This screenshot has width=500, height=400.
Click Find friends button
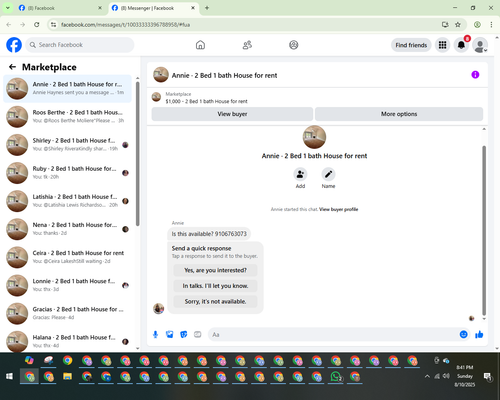click(x=411, y=45)
